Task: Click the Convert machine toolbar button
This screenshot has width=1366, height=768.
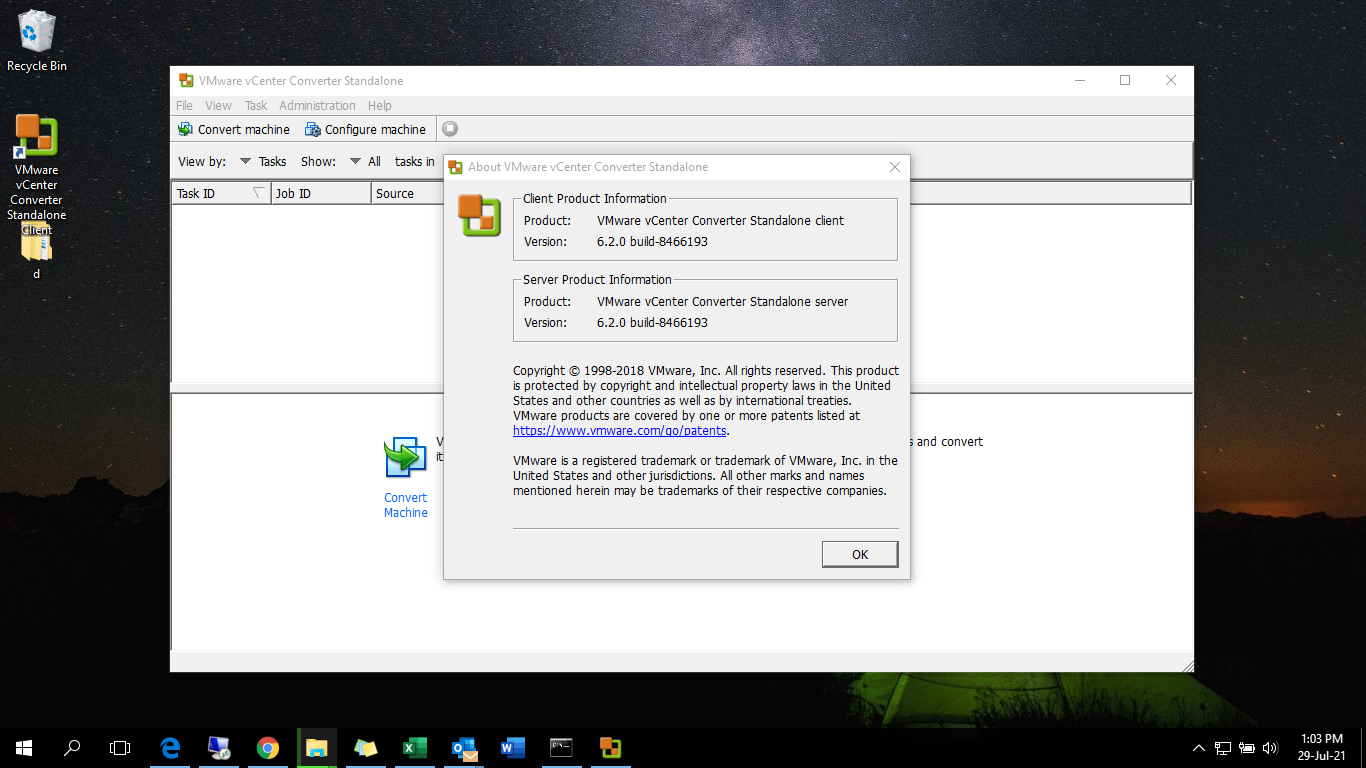Action: coord(234,129)
